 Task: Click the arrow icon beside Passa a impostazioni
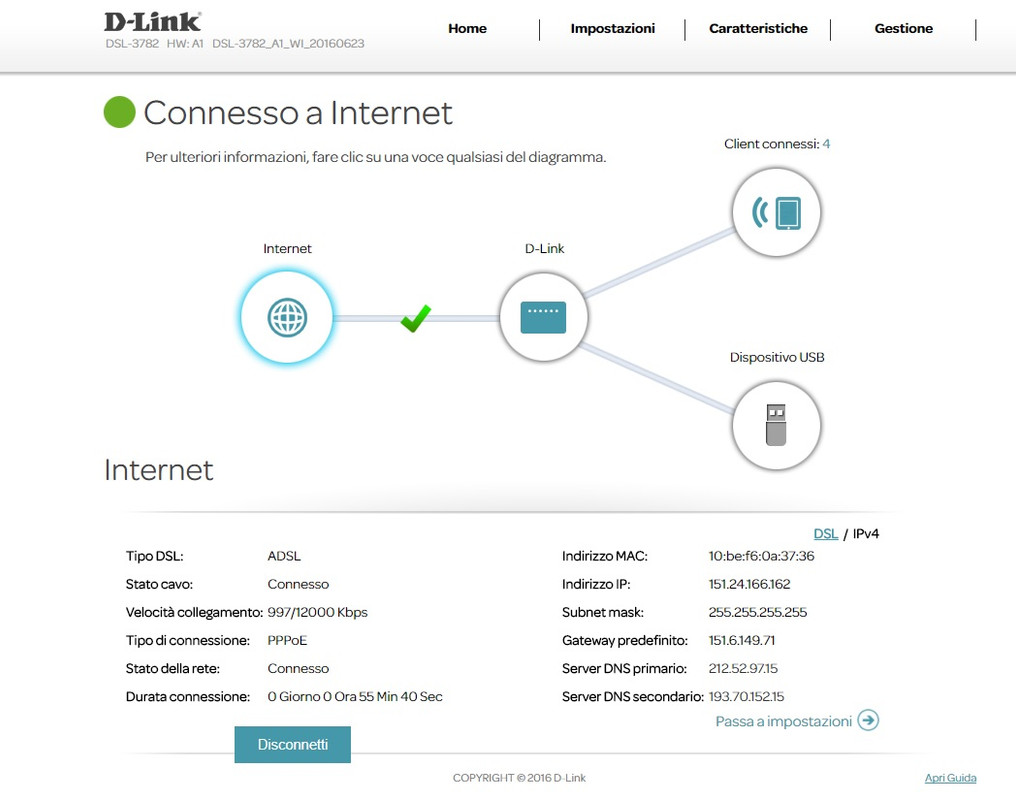[x=868, y=720]
